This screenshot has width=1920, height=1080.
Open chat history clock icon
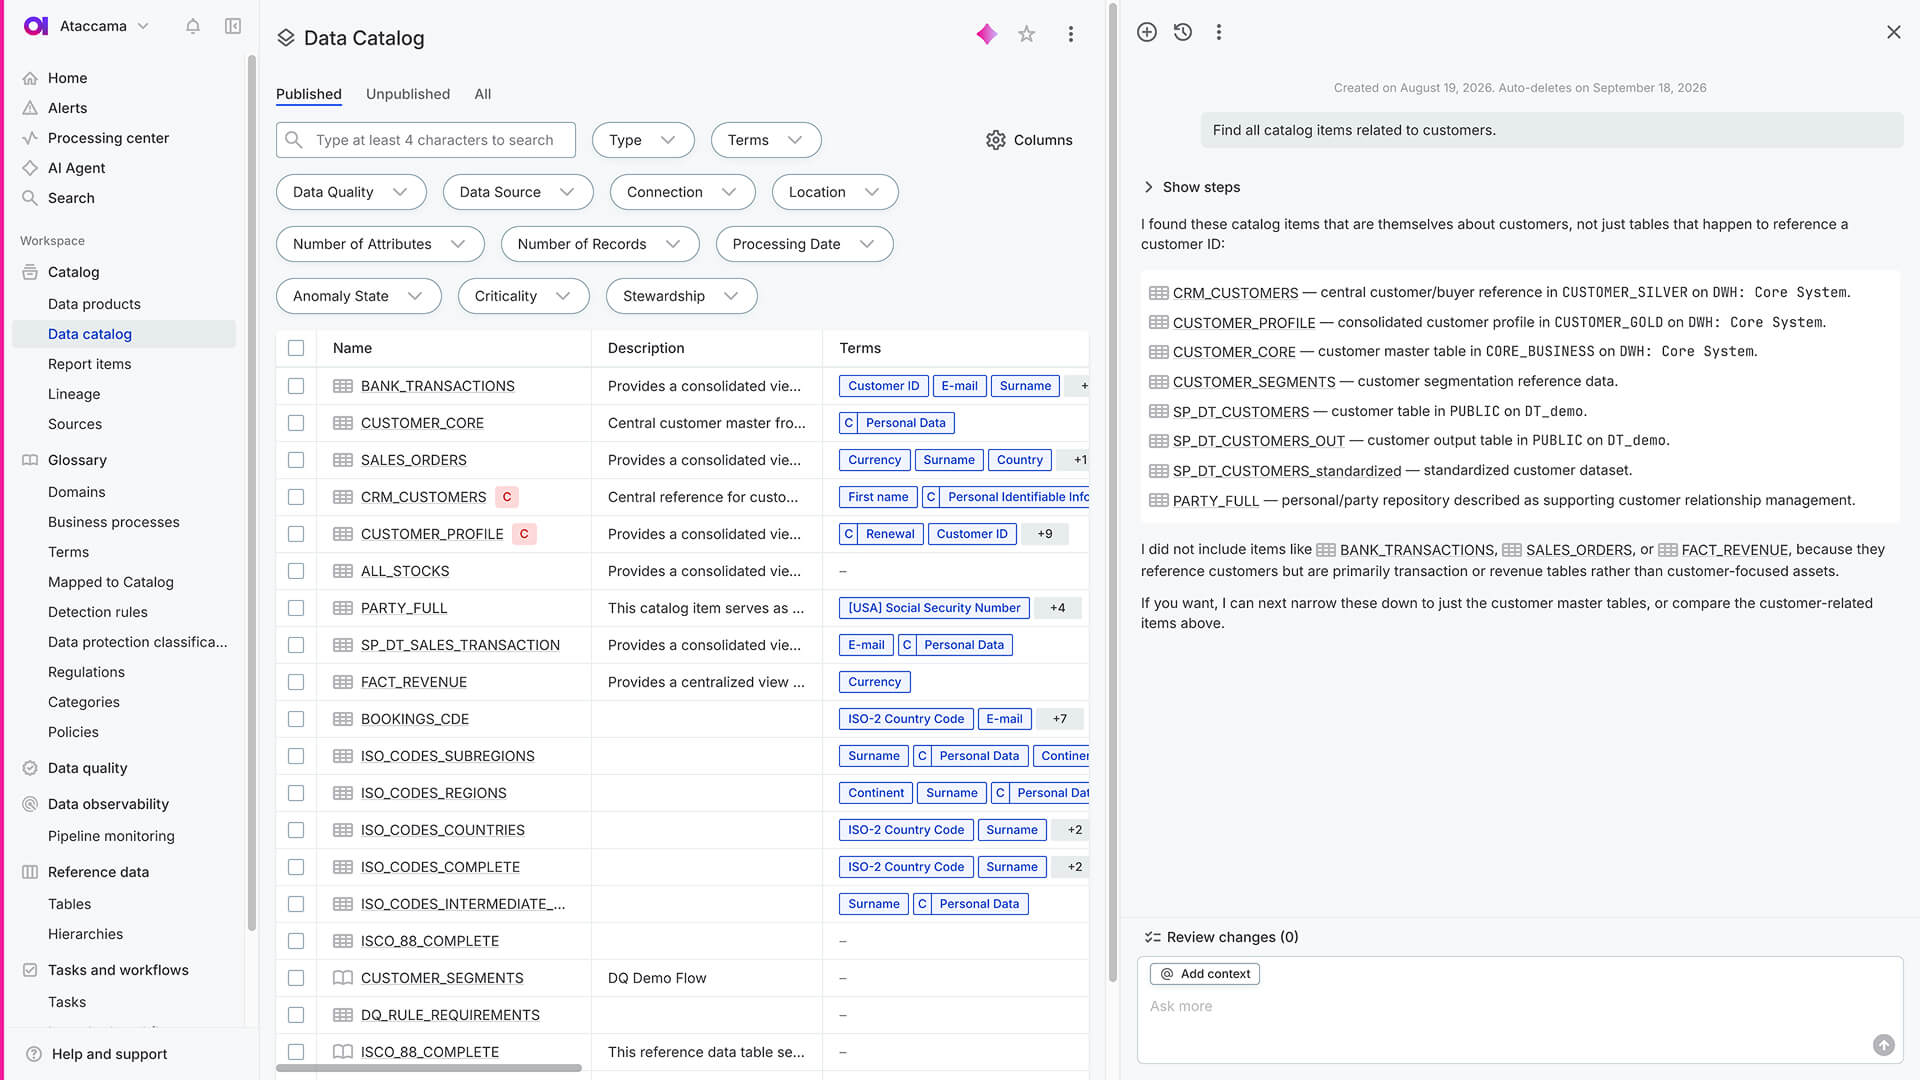coord(1183,32)
